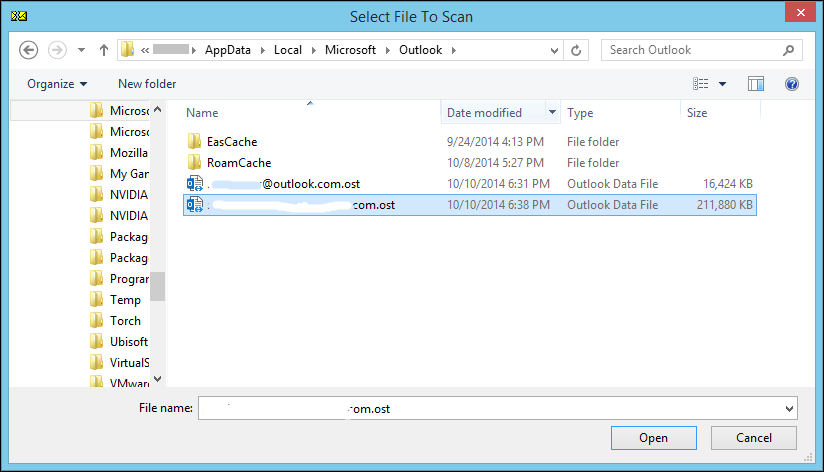The height and width of the screenshot is (472, 824).
Task: Select the Mozilla folder in the tree
Action: [x=129, y=152]
